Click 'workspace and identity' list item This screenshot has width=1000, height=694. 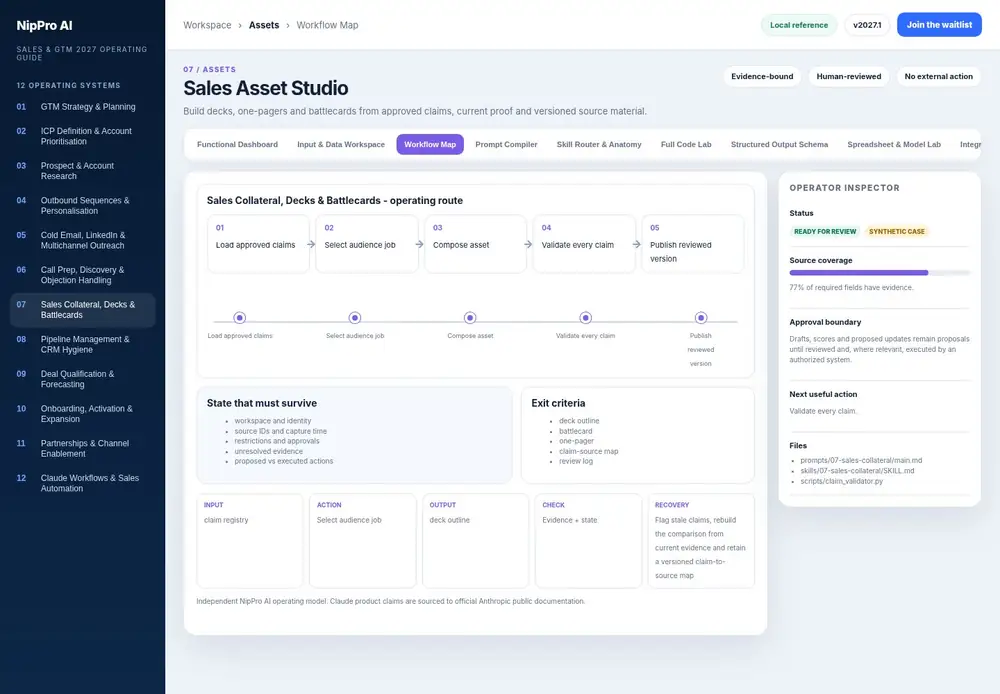tap(272, 421)
